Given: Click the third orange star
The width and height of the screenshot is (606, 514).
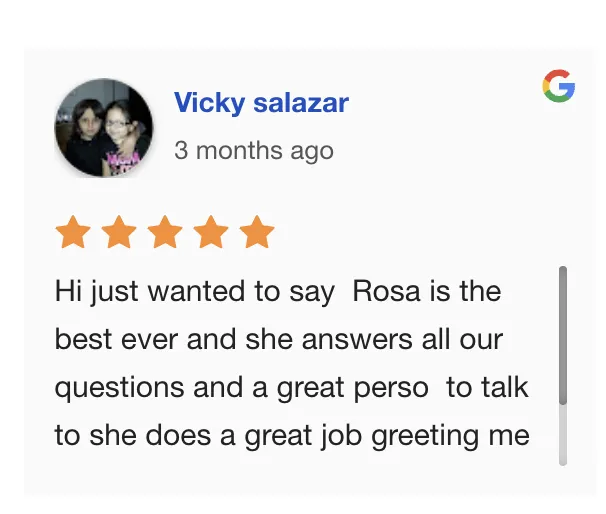Looking at the screenshot, I should pyautogui.click(x=165, y=232).
